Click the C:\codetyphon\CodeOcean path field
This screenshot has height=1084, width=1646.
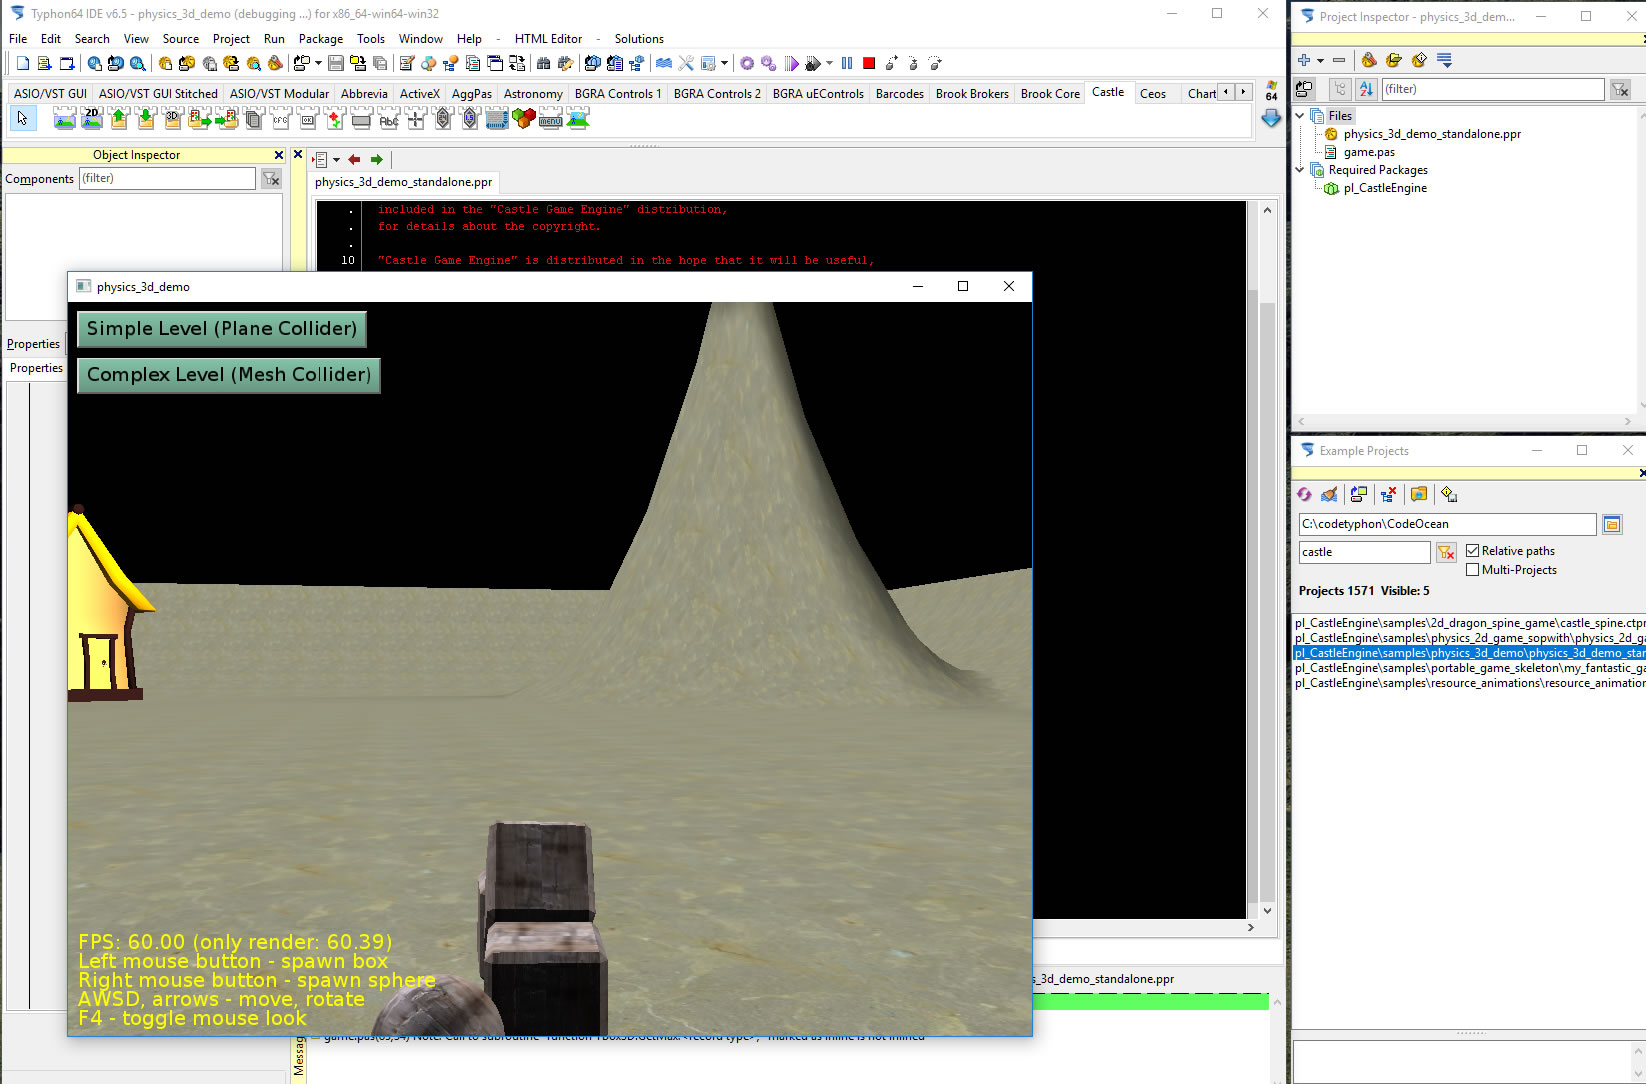[1447, 524]
